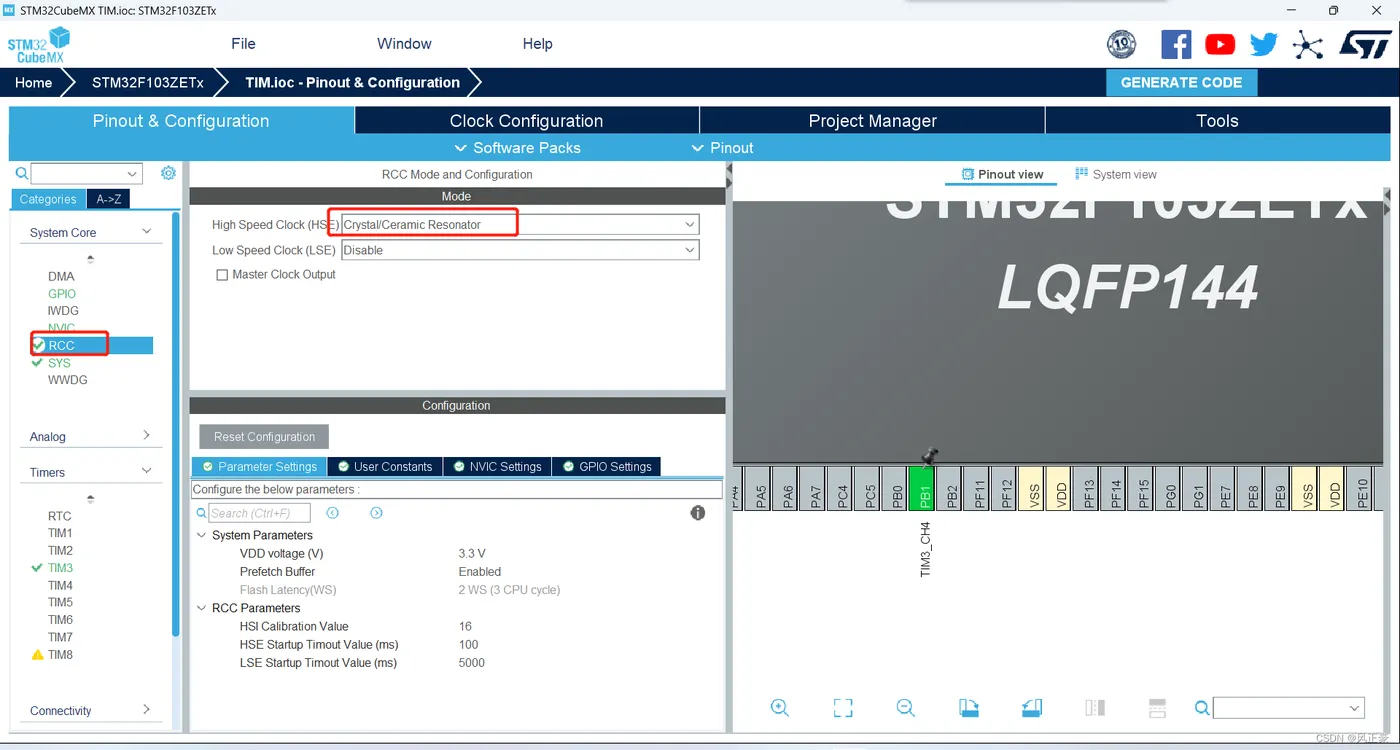Click the greyed vertical split icon
Viewport: 1400px width, 750px height.
tap(1095, 708)
